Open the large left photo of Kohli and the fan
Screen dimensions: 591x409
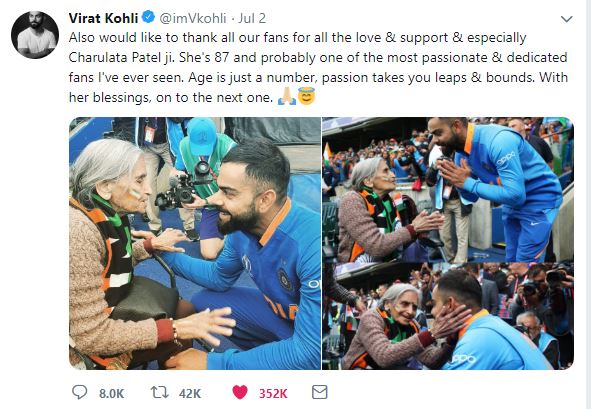tap(195, 243)
